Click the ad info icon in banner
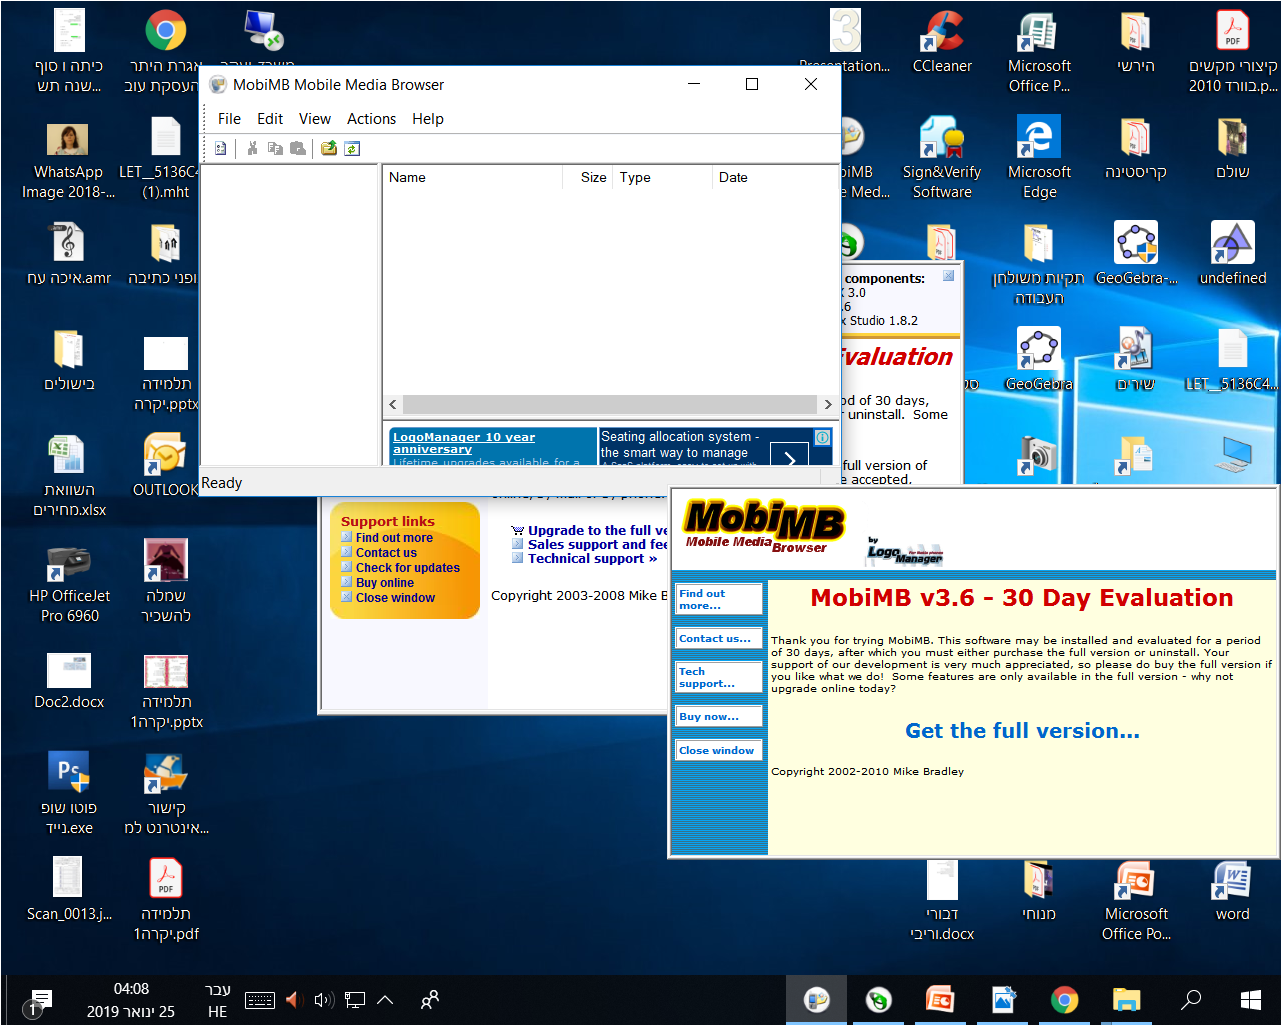This screenshot has height=1026, width=1282. [x=822, y=437]
